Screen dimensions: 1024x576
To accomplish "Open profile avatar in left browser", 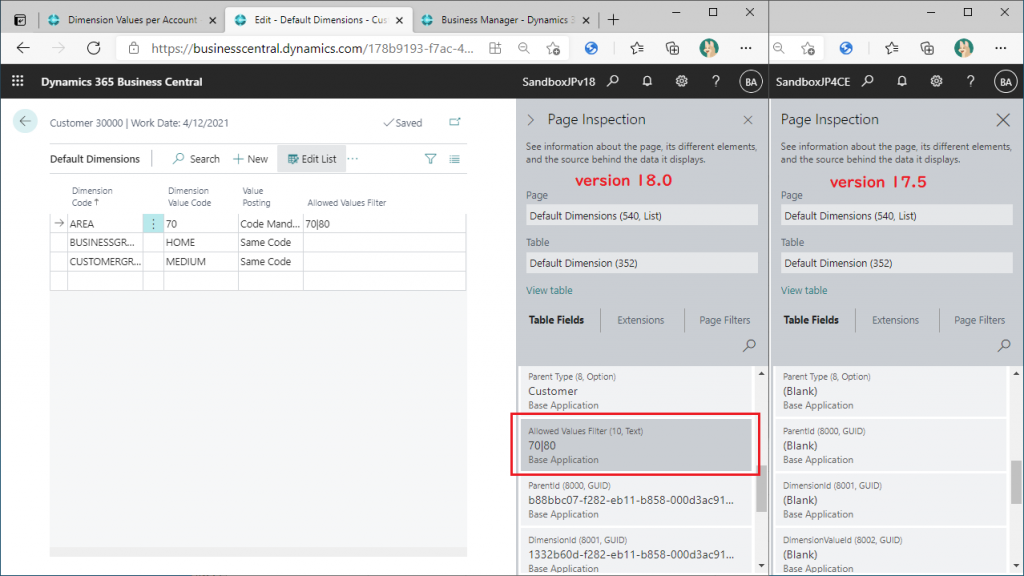I will pyautogui.click(x=709, y=48).
